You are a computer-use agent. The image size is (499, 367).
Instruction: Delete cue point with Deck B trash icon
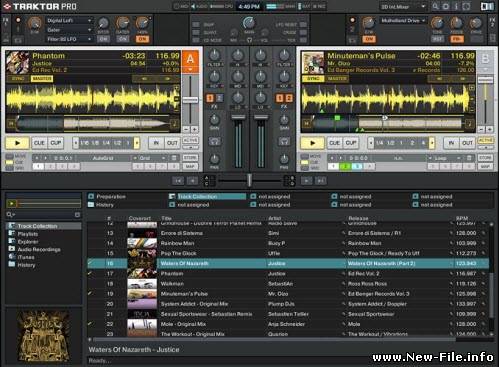coord(469,158)
